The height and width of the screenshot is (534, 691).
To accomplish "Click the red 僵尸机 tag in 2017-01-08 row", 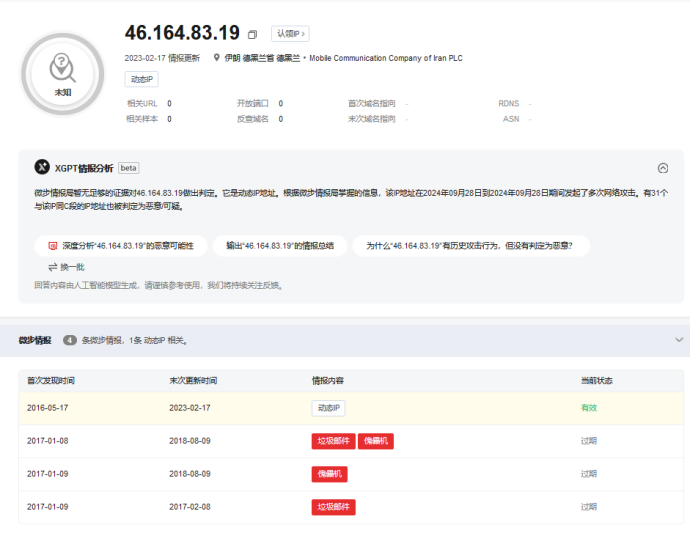I will pos(377,441).
